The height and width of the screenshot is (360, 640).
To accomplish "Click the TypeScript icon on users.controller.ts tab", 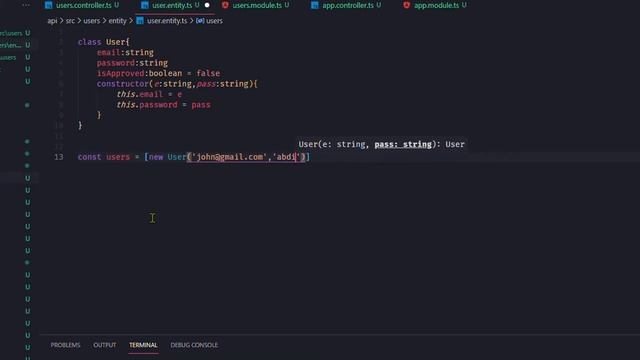I will pyautogui.click(x=49, y=5).
